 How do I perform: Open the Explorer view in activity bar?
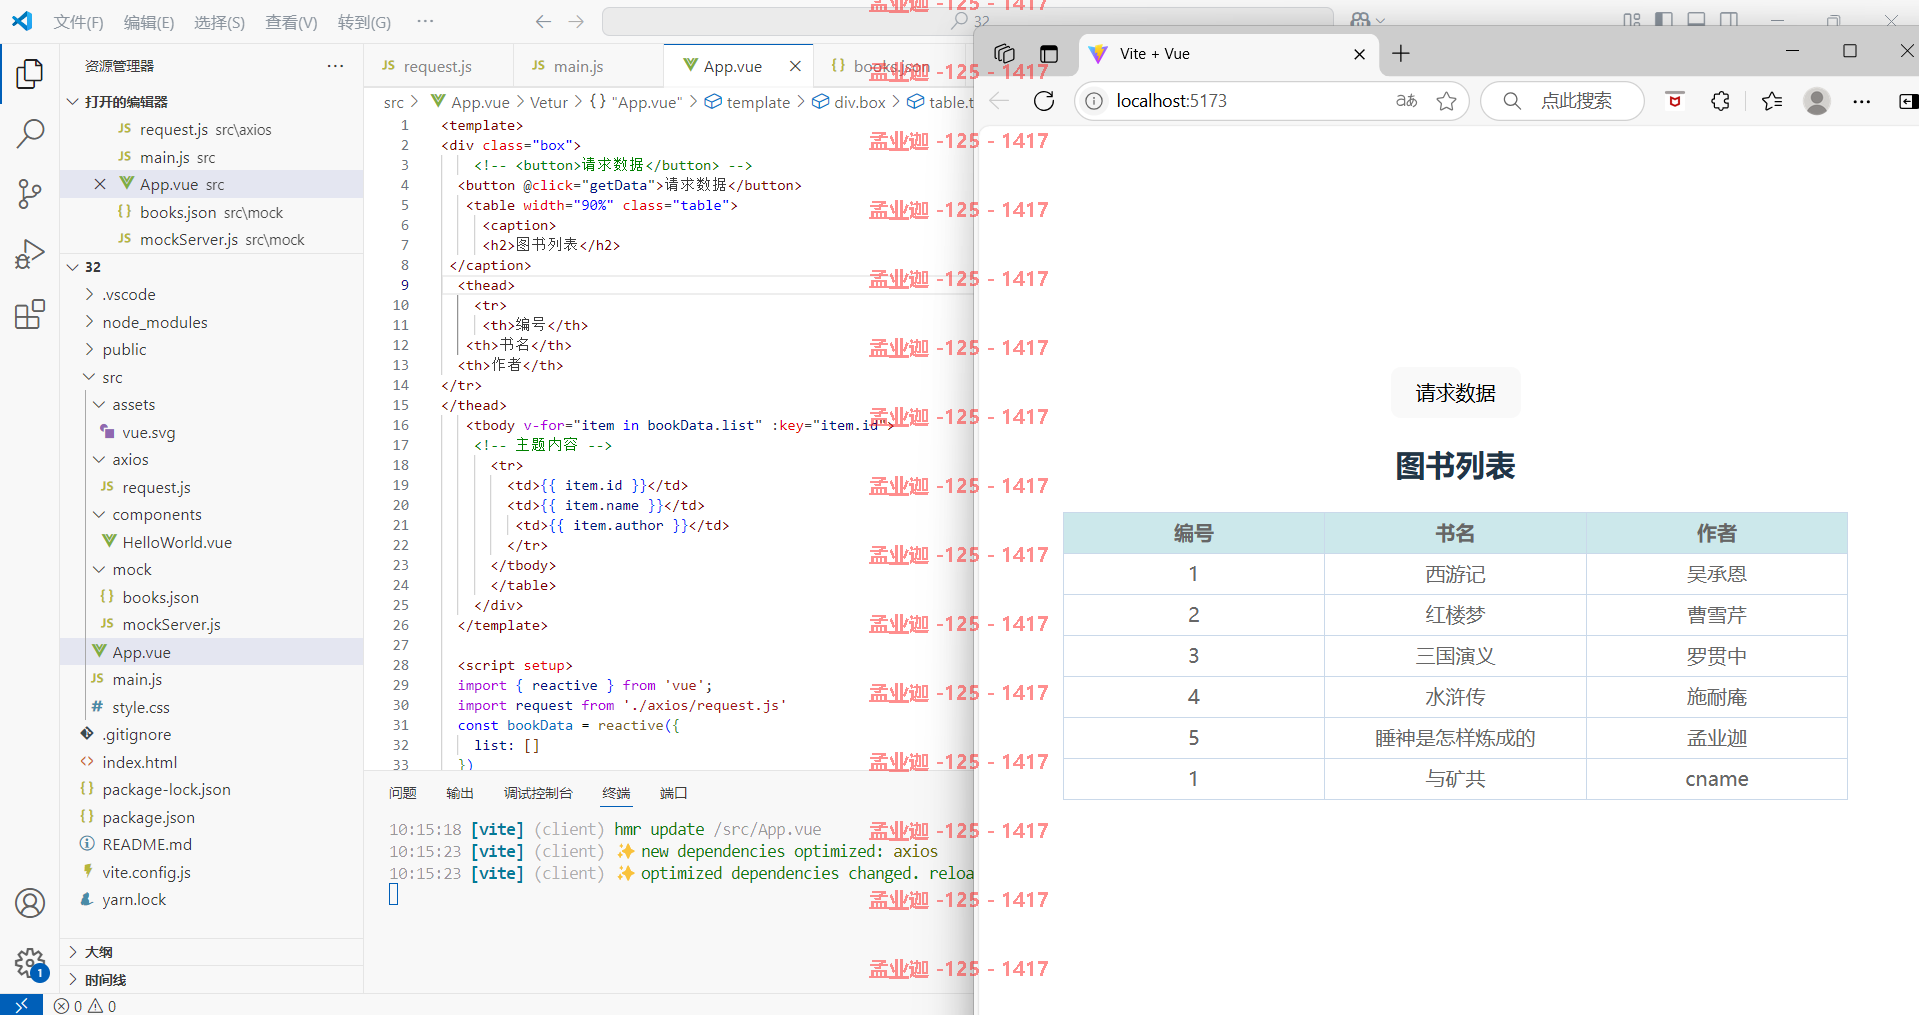click(x=30, y=74)
